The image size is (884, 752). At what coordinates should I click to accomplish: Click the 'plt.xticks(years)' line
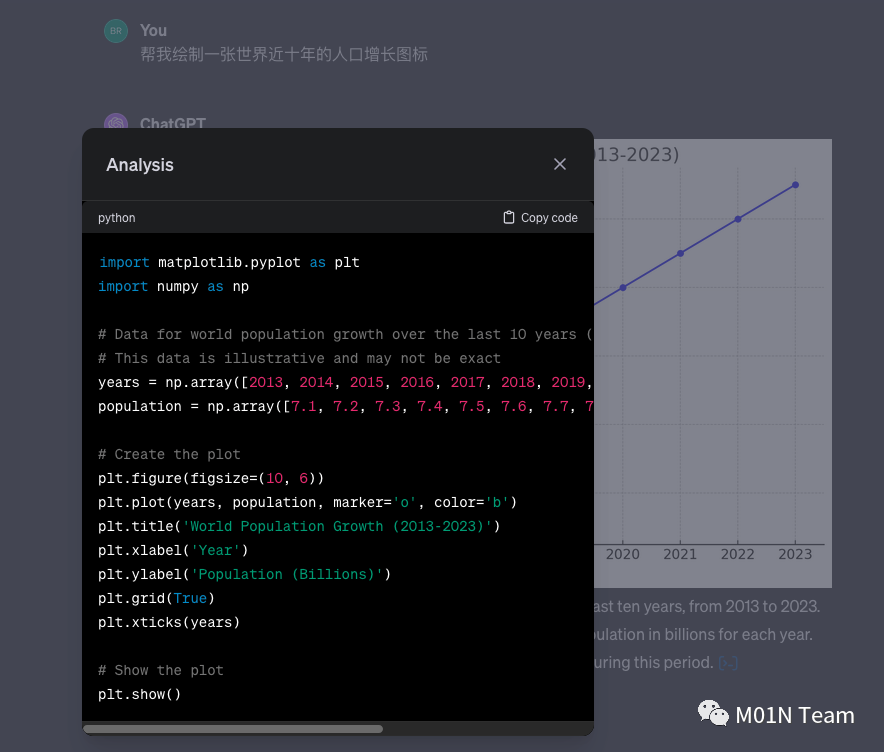(169, 622)
